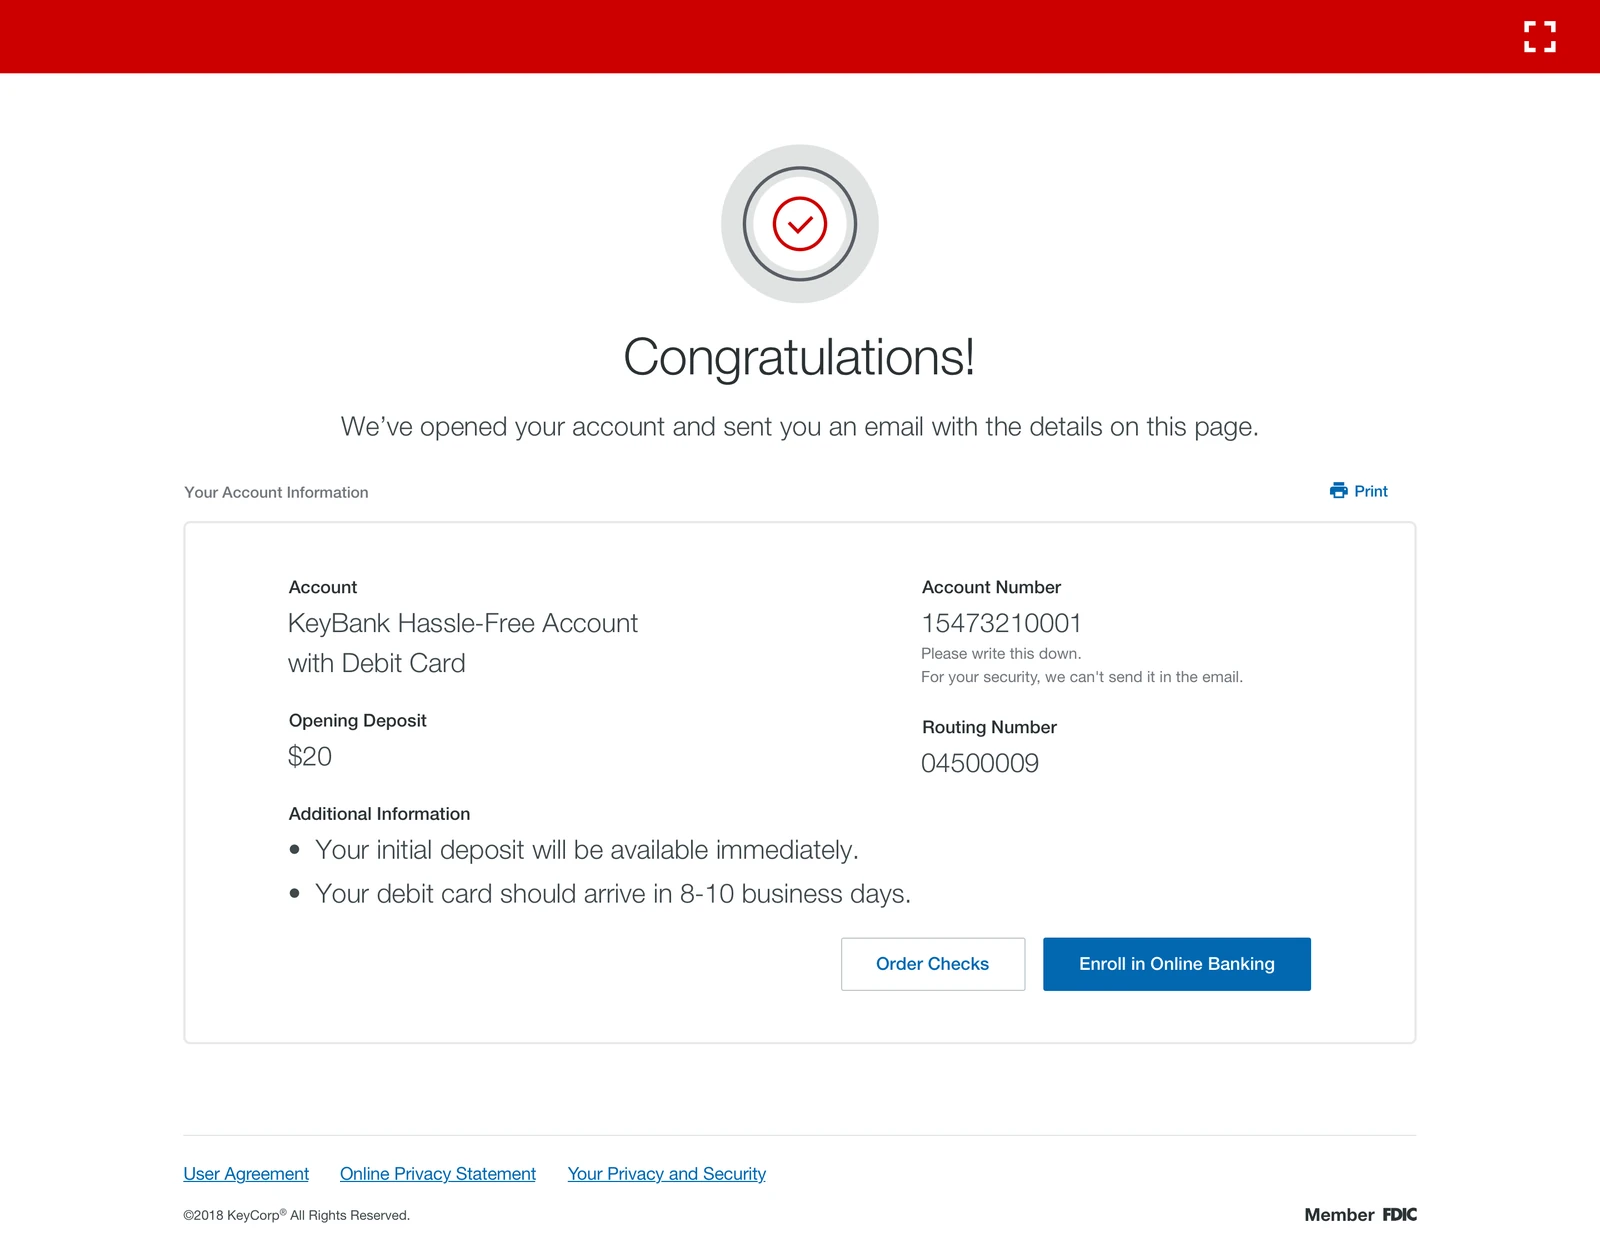
Task: Select the routing number 04500009
Action: coord(980,763)
